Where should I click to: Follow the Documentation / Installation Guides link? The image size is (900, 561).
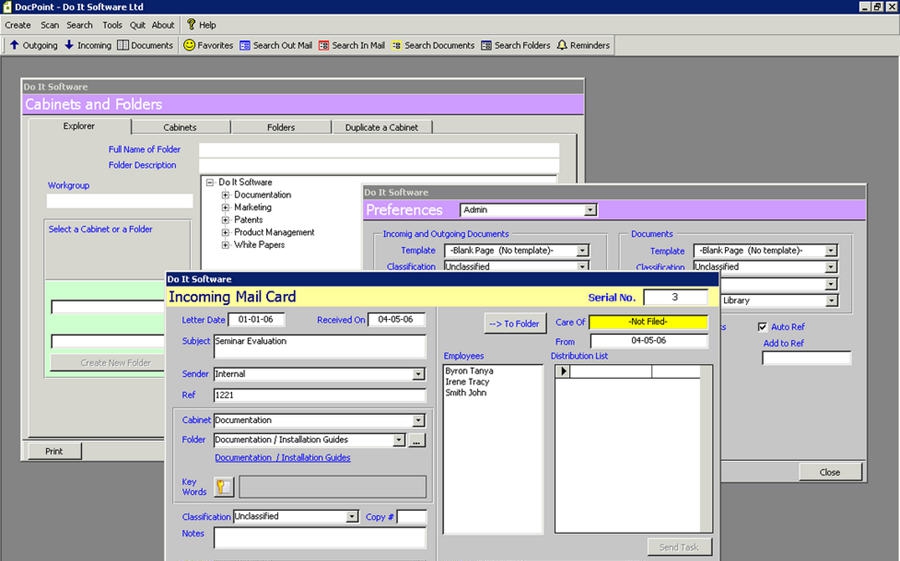pyautogui.click(x=282, y=458)
